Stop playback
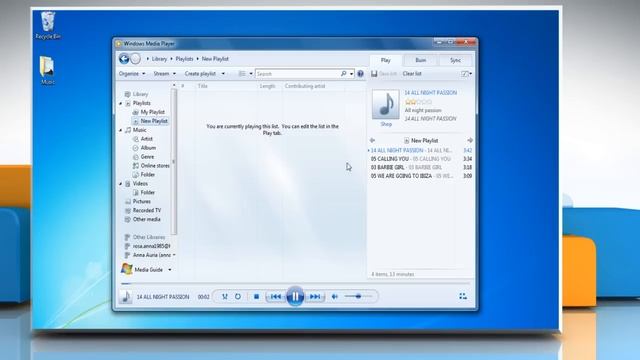 tap(256, 297)
